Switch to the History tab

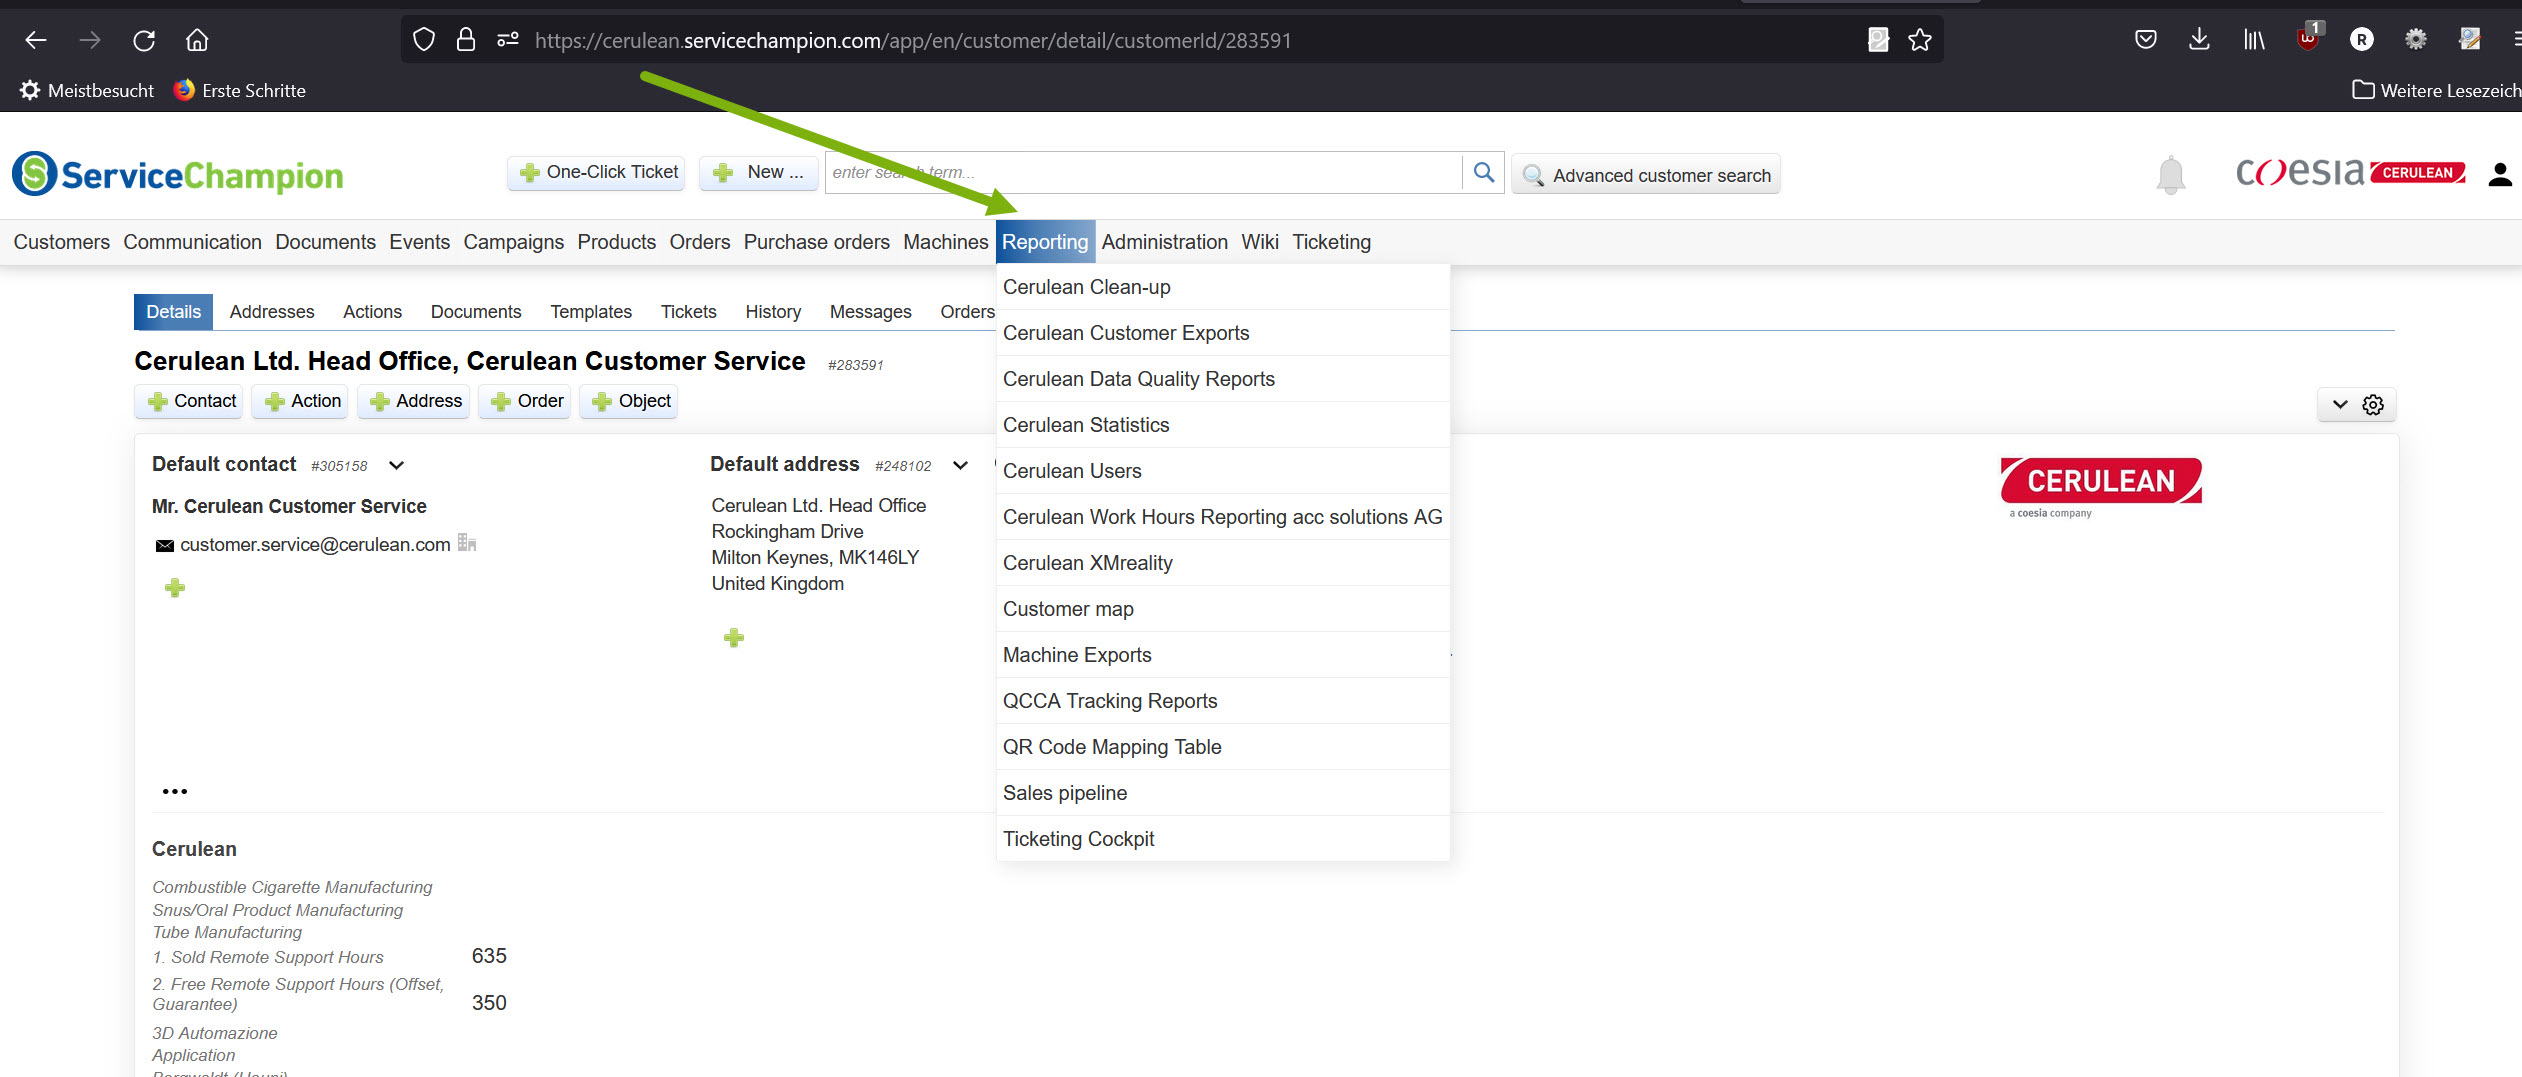(773, 312)
